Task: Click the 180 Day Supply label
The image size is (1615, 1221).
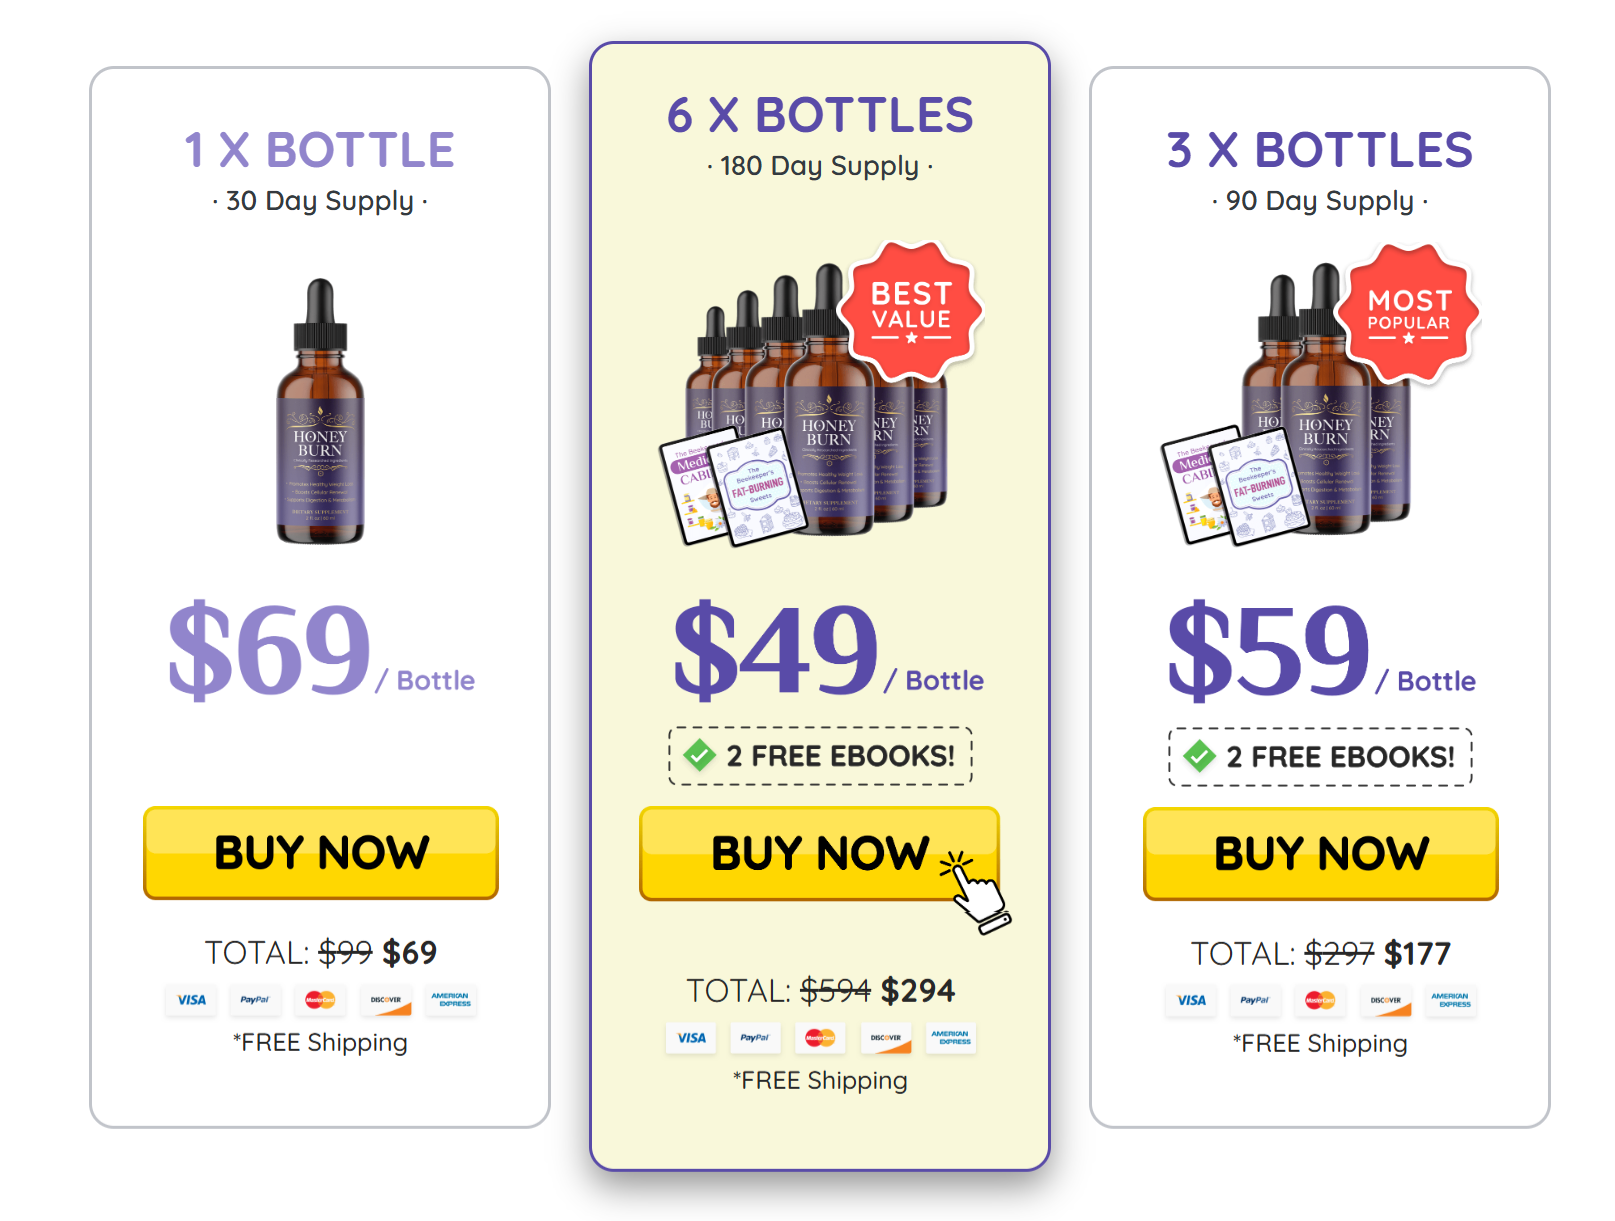Action: tap(820, 166)
